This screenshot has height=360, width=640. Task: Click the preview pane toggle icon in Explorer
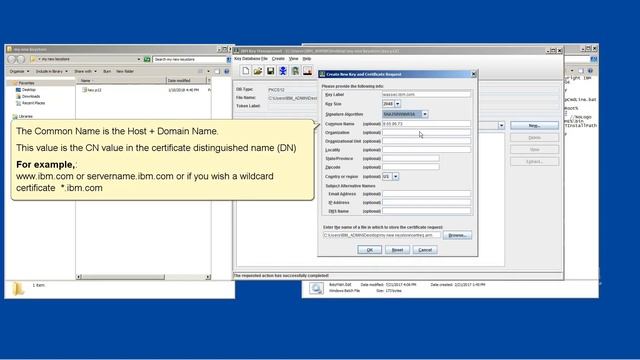pyautogui.click(x=217, y=71)
